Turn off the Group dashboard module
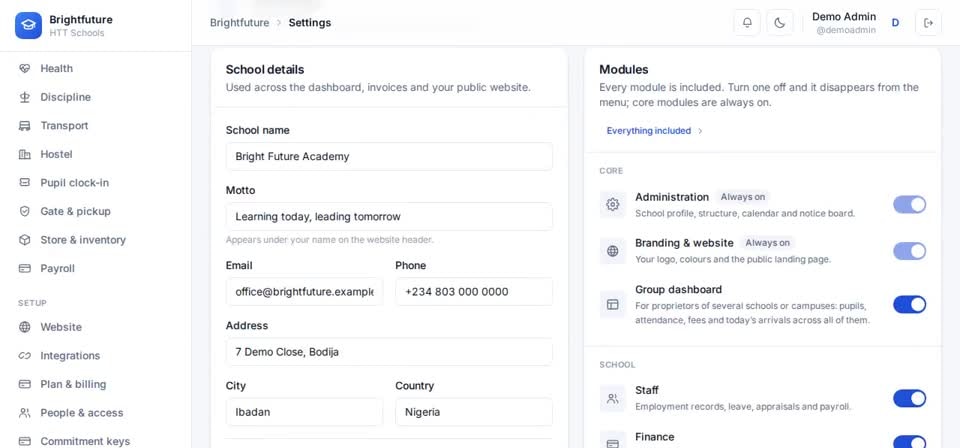Screen dimensions: 960x448 click(x=909, y=304)
